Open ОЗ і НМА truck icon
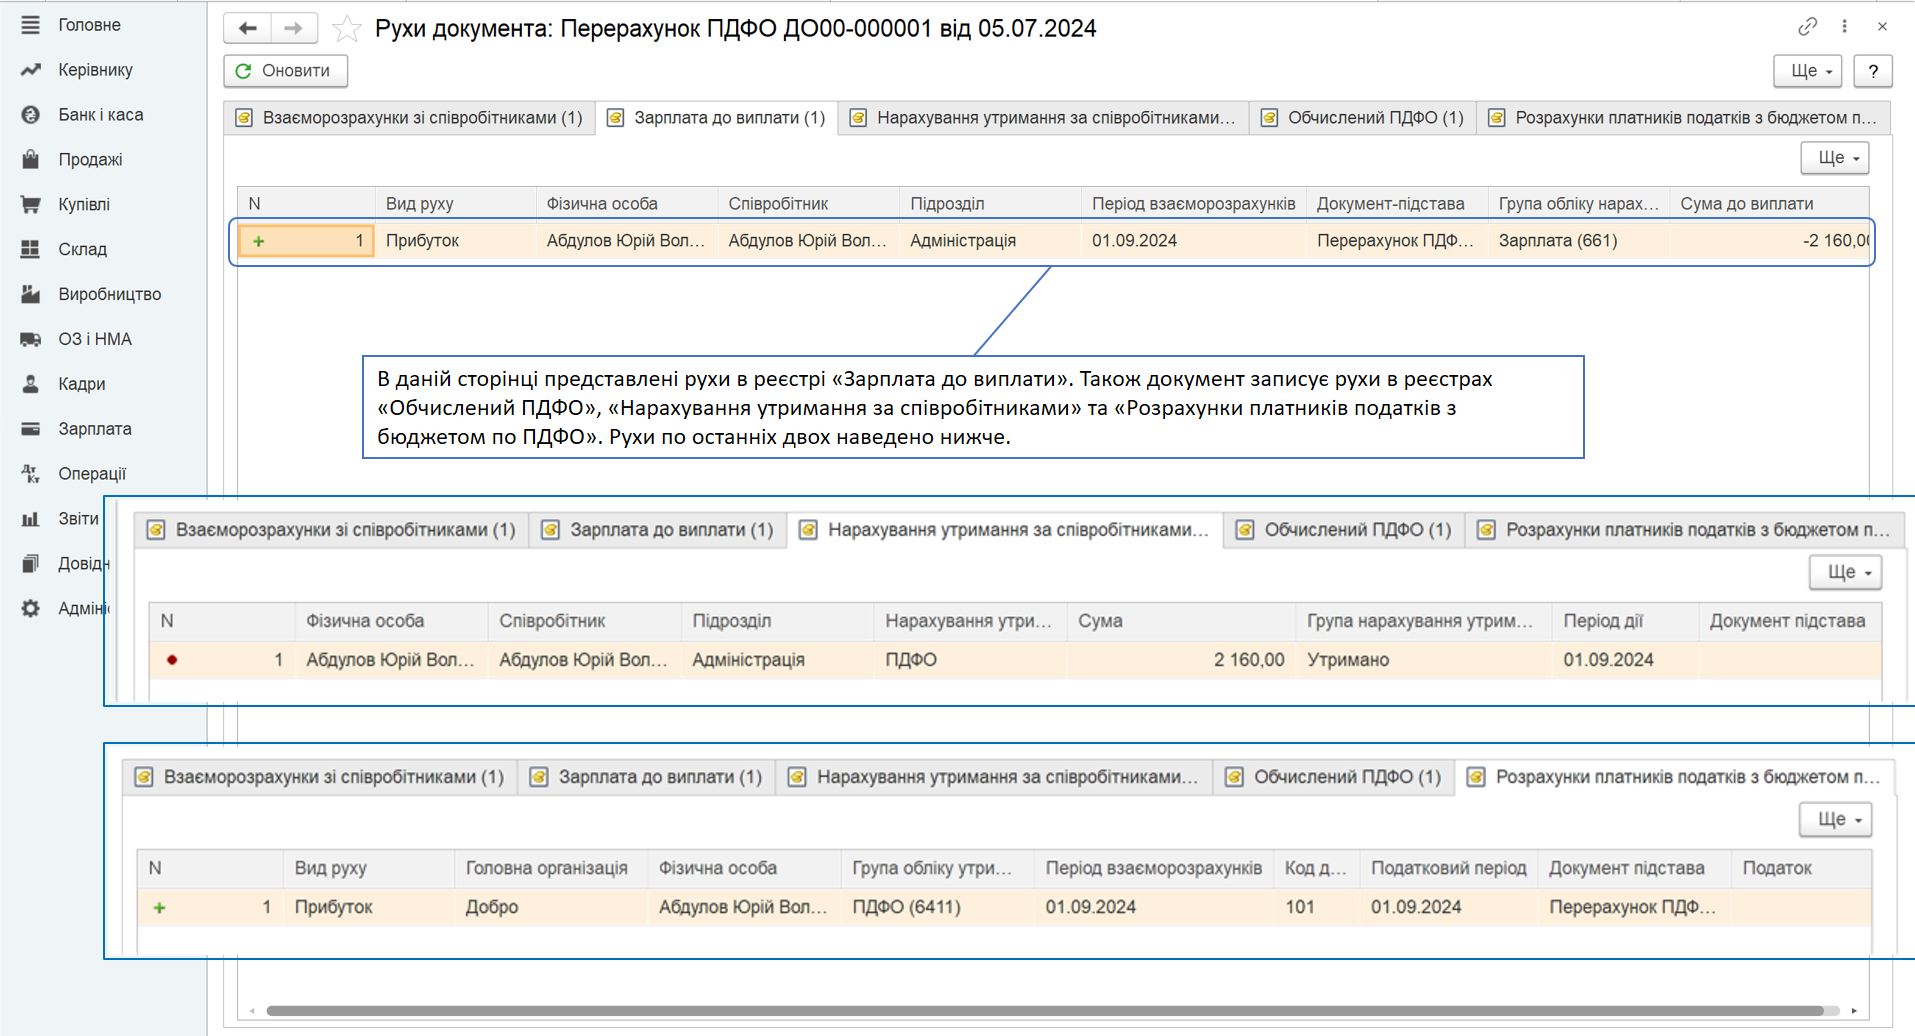This screenshot has width=1915, height=1036. tap(30, 339)
